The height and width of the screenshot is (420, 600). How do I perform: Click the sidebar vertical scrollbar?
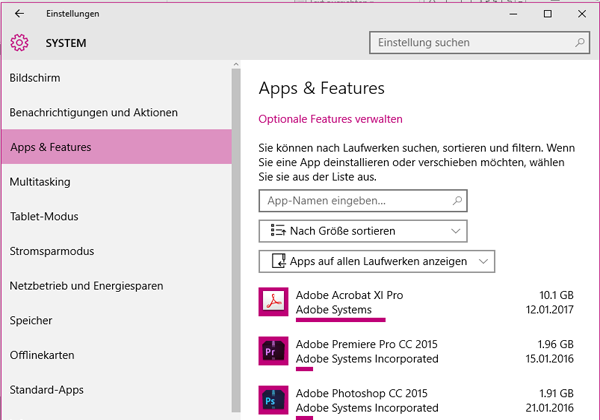click(x=236, y=241)
